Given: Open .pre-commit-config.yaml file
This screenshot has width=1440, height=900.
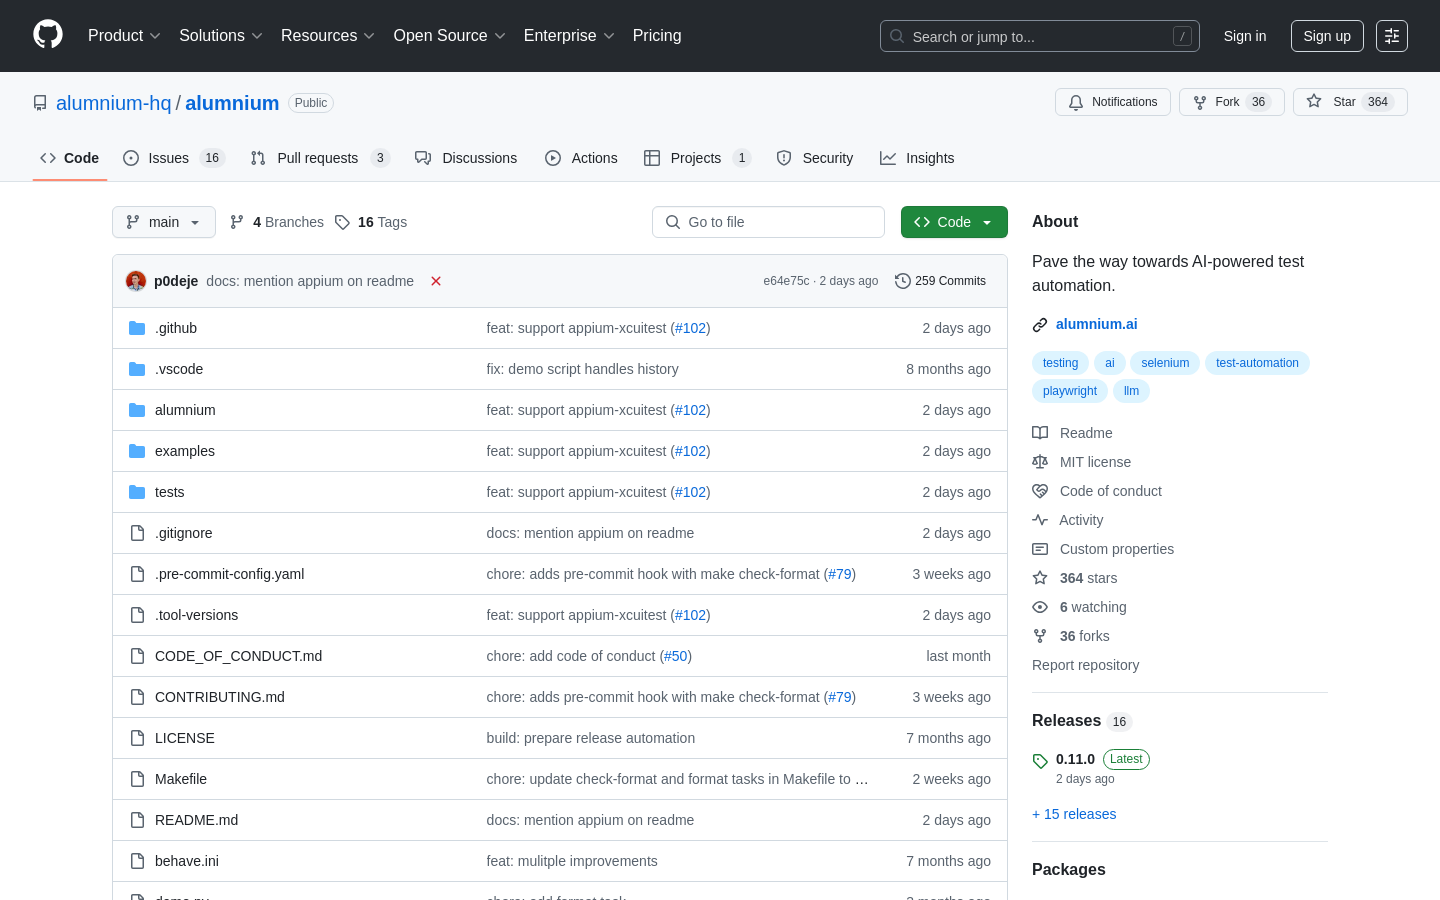Looking at the screenshot, I should pos(229,574).
